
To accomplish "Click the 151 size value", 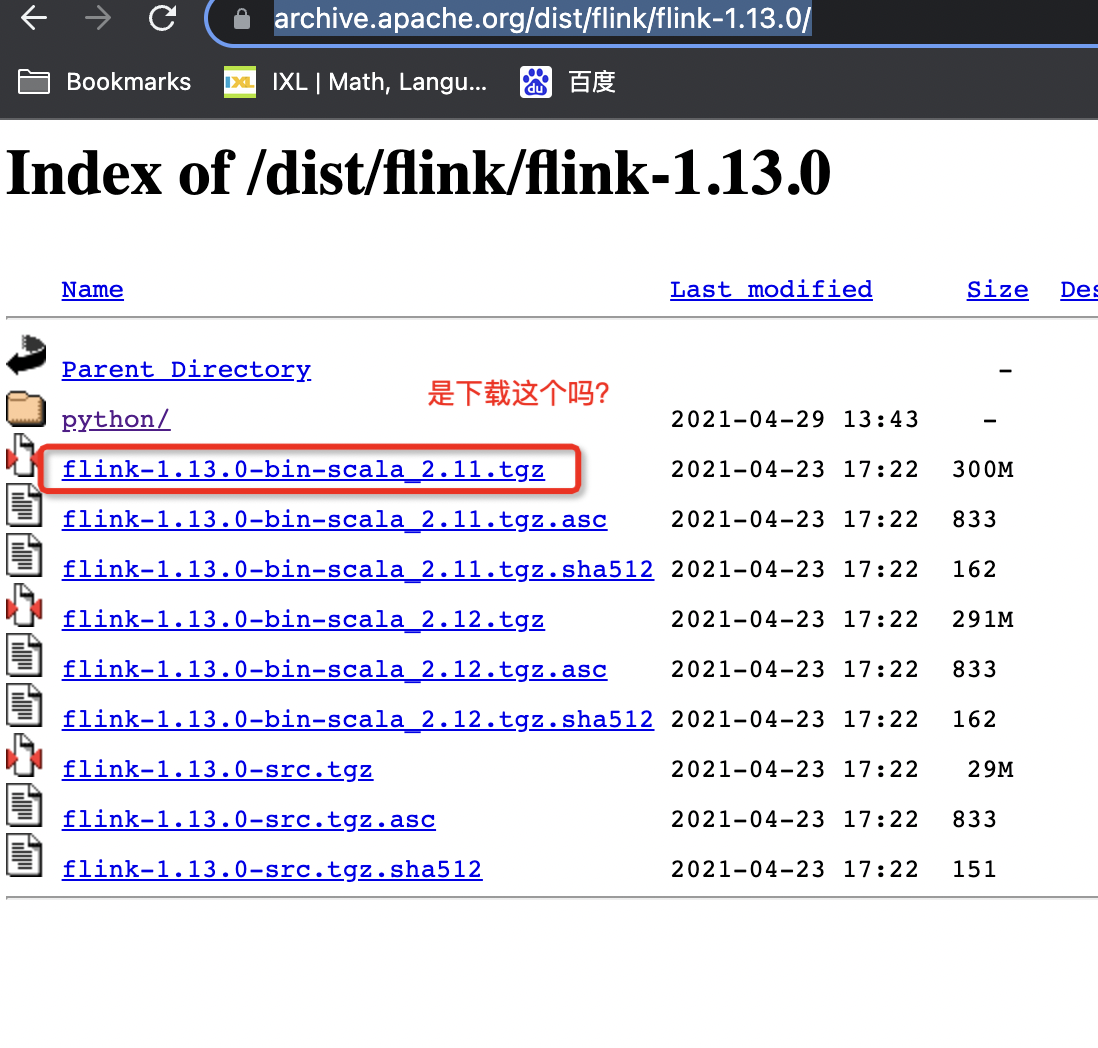I will pyautogui.click(x=974, y=869).
